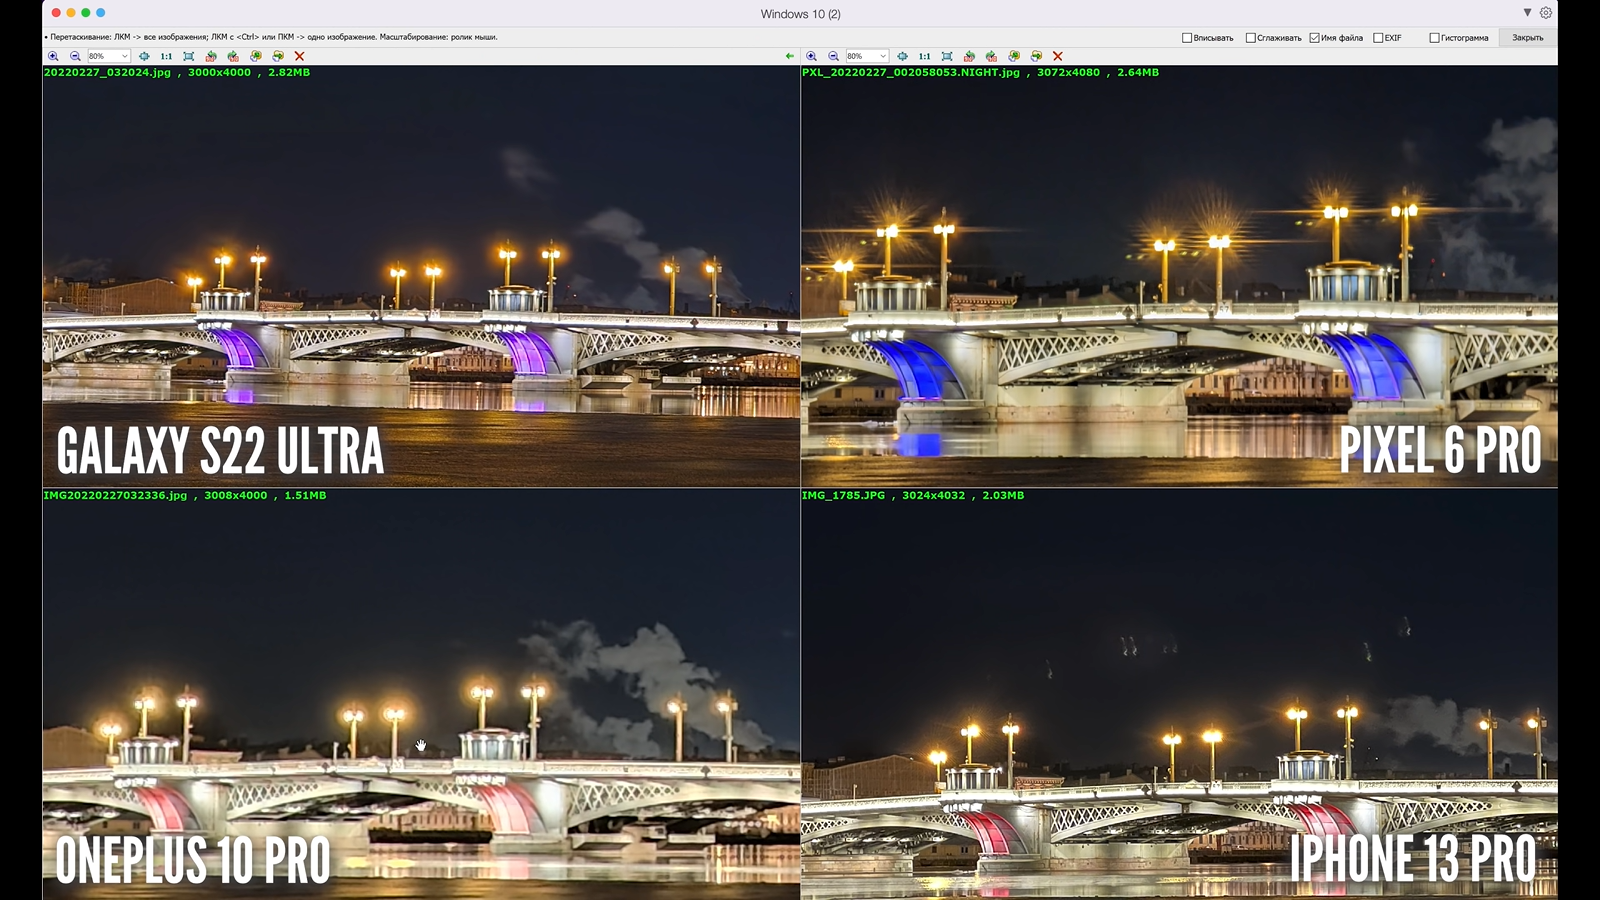Viewport: 1600px width, 900px height.
Task: Click the green left arrow icon
Action: [x=790, y=56]
